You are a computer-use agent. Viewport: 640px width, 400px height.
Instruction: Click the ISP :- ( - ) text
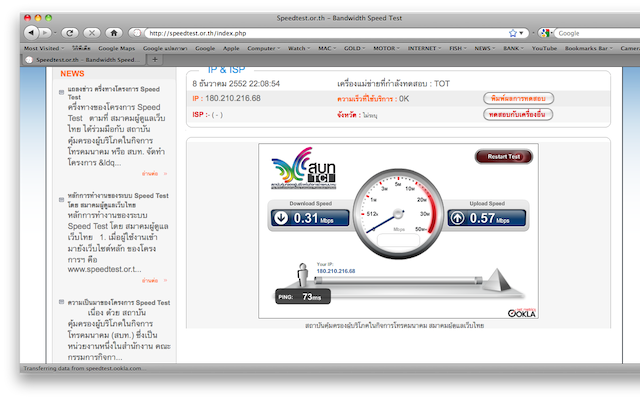[x=207, y=115]
